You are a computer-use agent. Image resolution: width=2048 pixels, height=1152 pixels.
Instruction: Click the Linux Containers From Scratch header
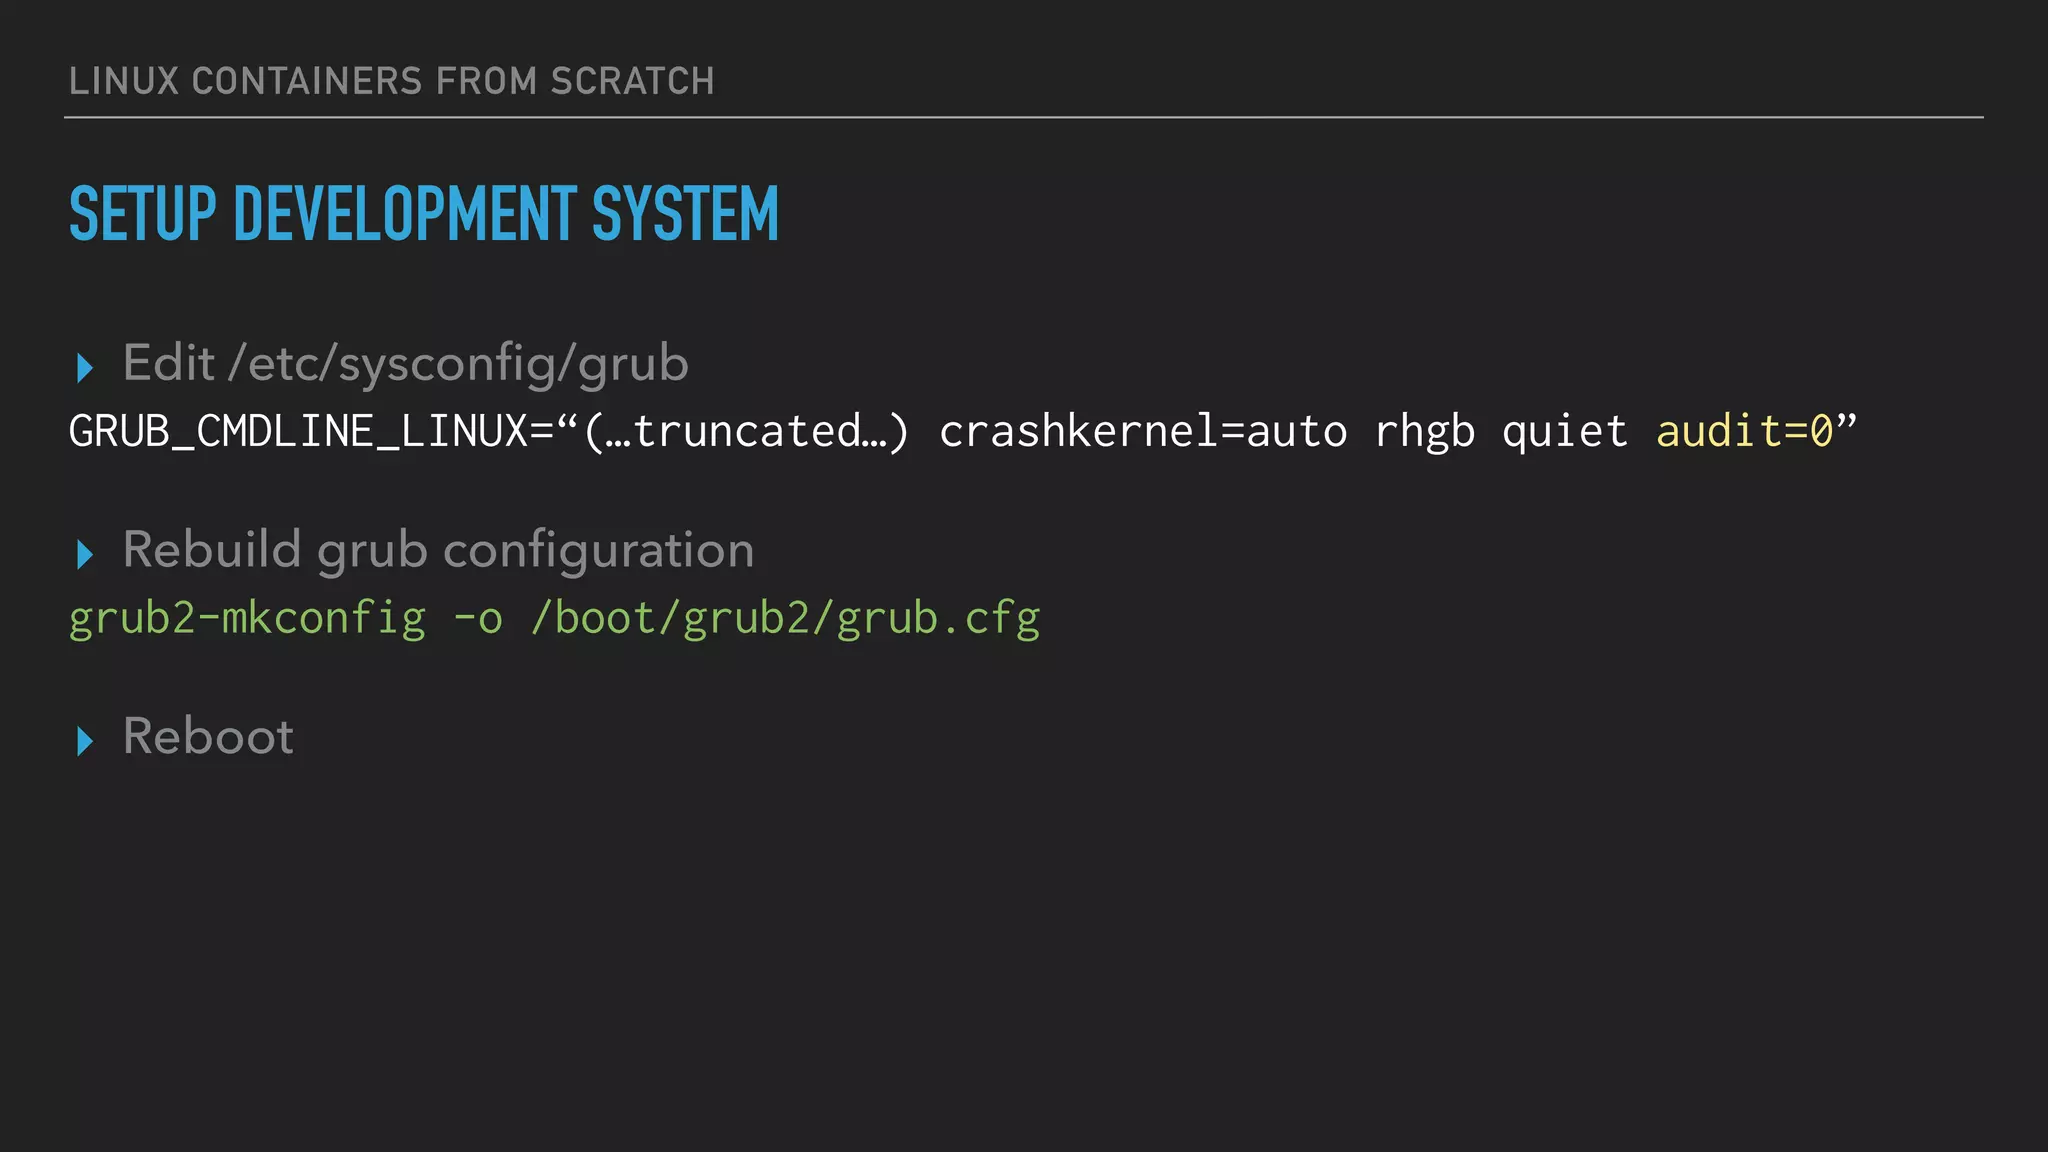391,81
